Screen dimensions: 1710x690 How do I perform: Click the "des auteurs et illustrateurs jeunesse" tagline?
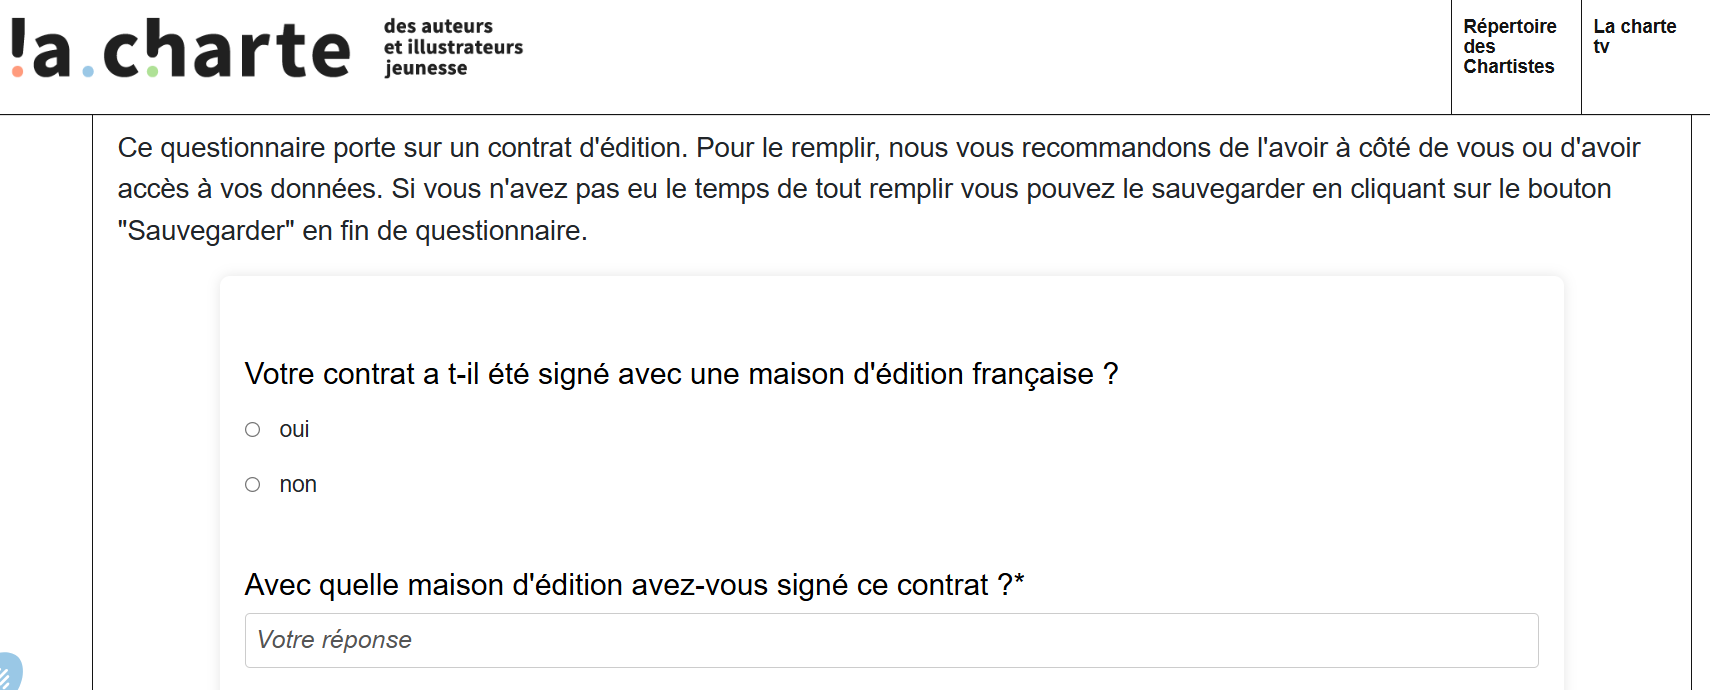point(452,47)
